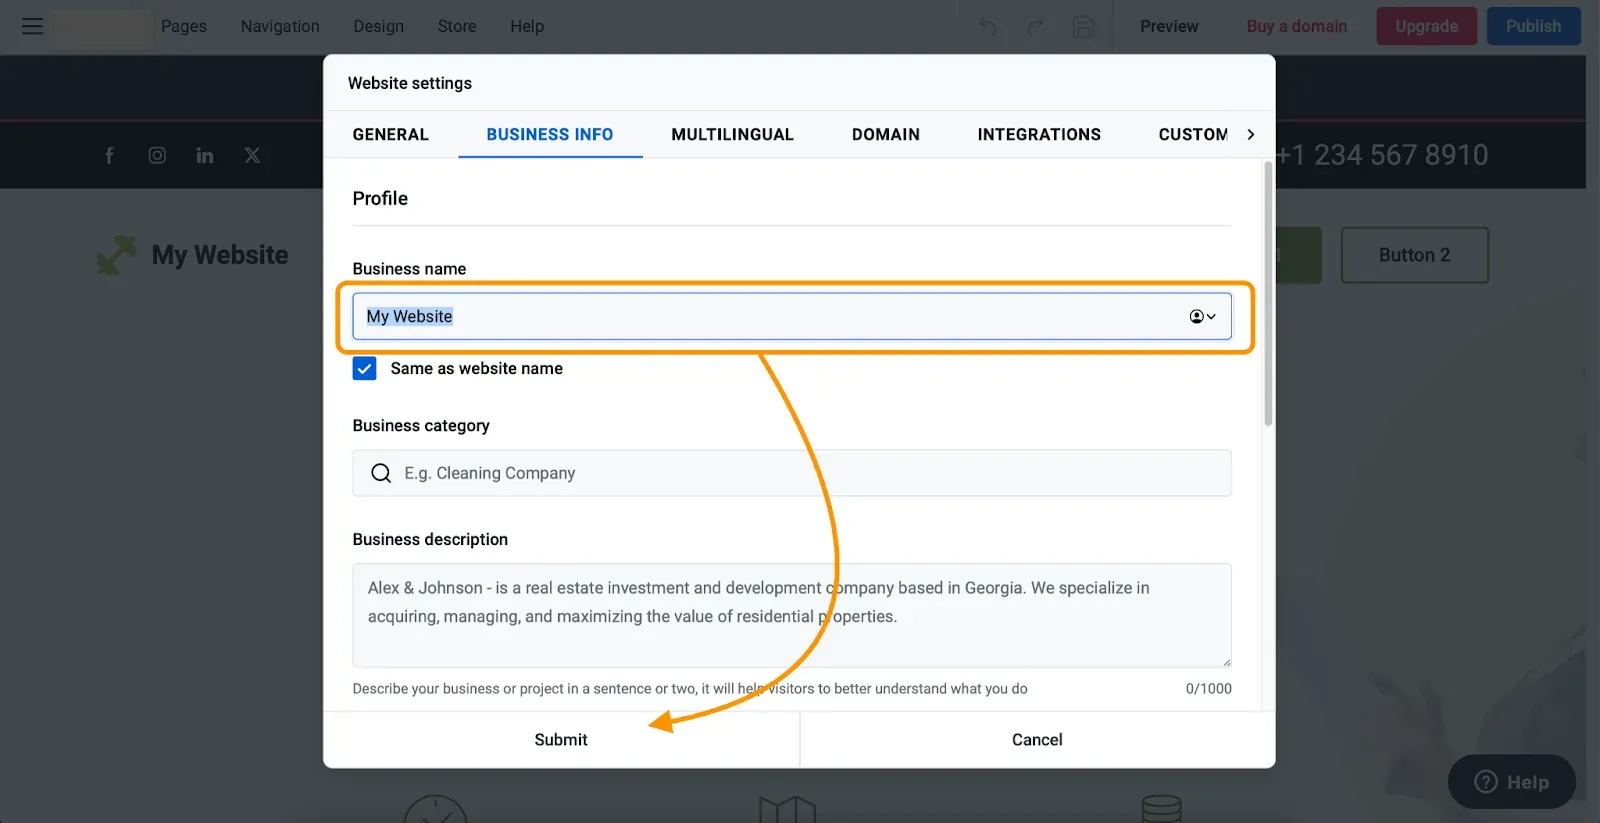Click the textarea resize handle corner
This screenshot has width=1600, height=823.
point(1226,661)
